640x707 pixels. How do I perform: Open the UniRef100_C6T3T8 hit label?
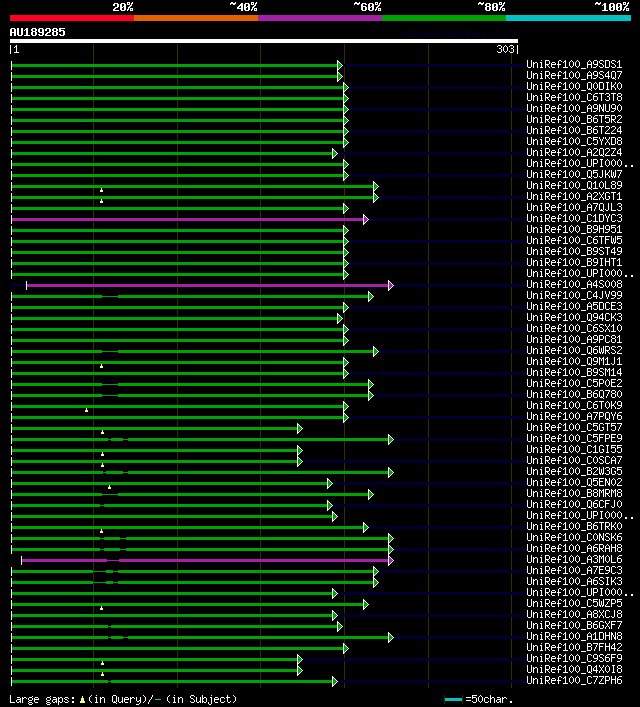[x=574, y=97]
